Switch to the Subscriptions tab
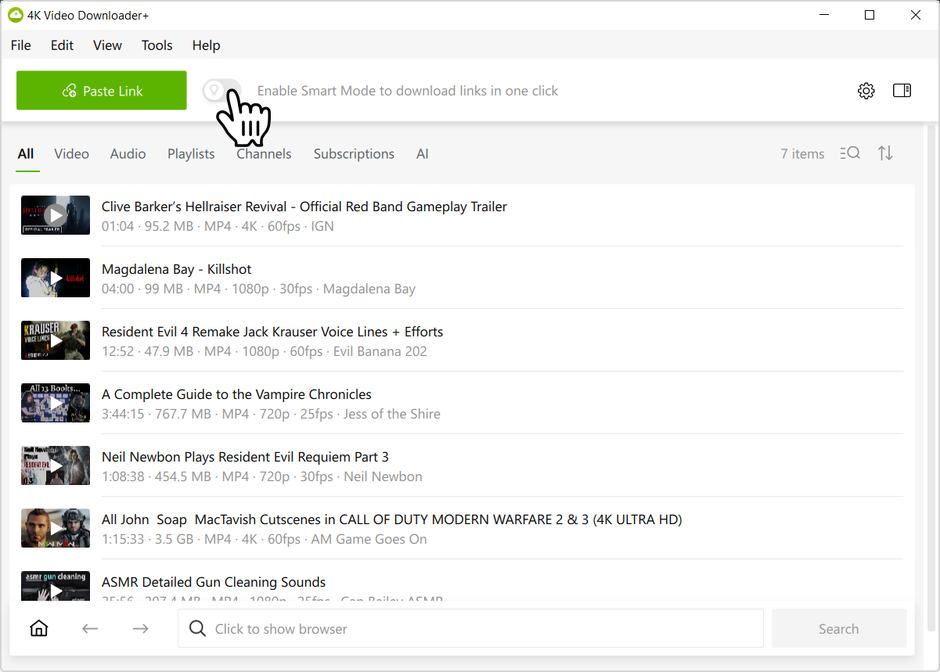The height and width of the screenshot is (672, 940). (x=354, y=154)
